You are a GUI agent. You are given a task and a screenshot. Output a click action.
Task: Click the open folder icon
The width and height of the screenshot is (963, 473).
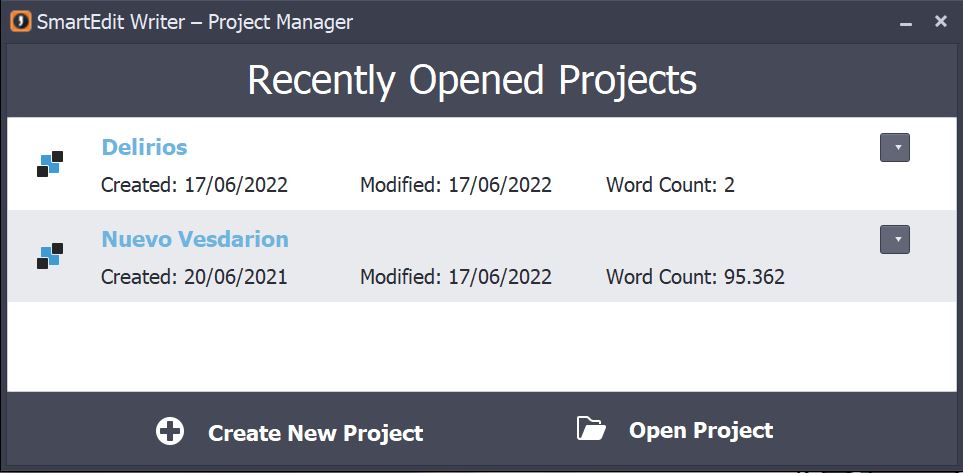[x=592, y=429]
